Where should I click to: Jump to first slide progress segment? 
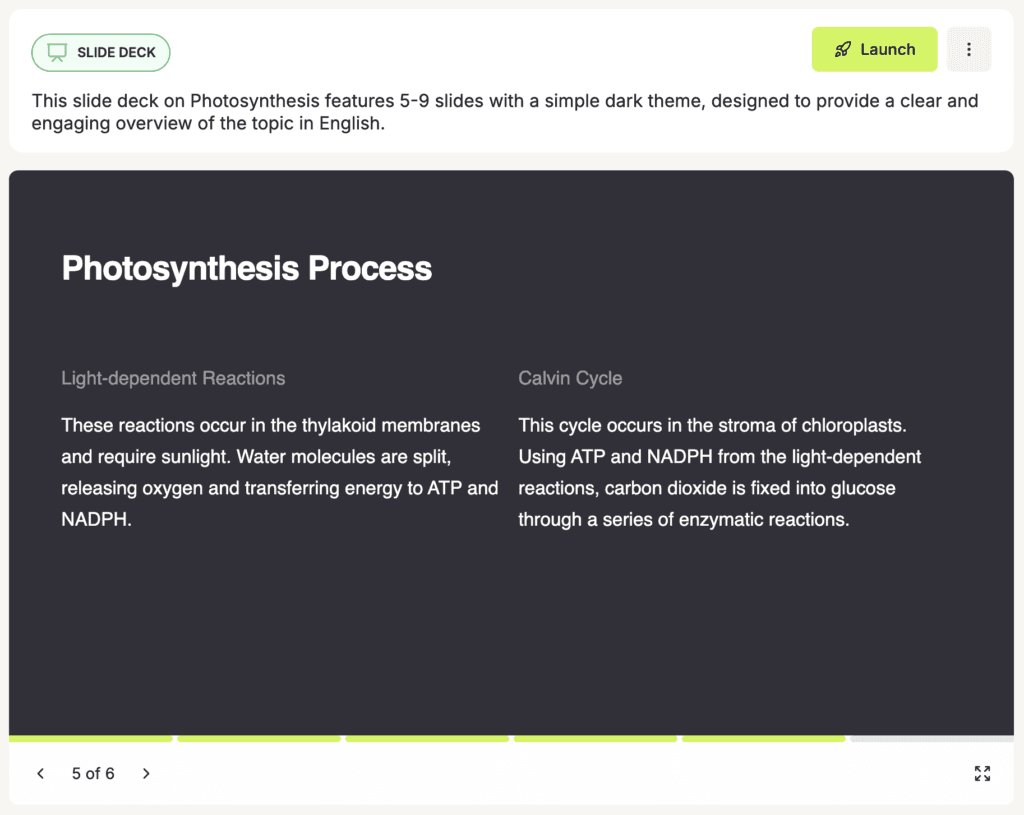[91, 739]
